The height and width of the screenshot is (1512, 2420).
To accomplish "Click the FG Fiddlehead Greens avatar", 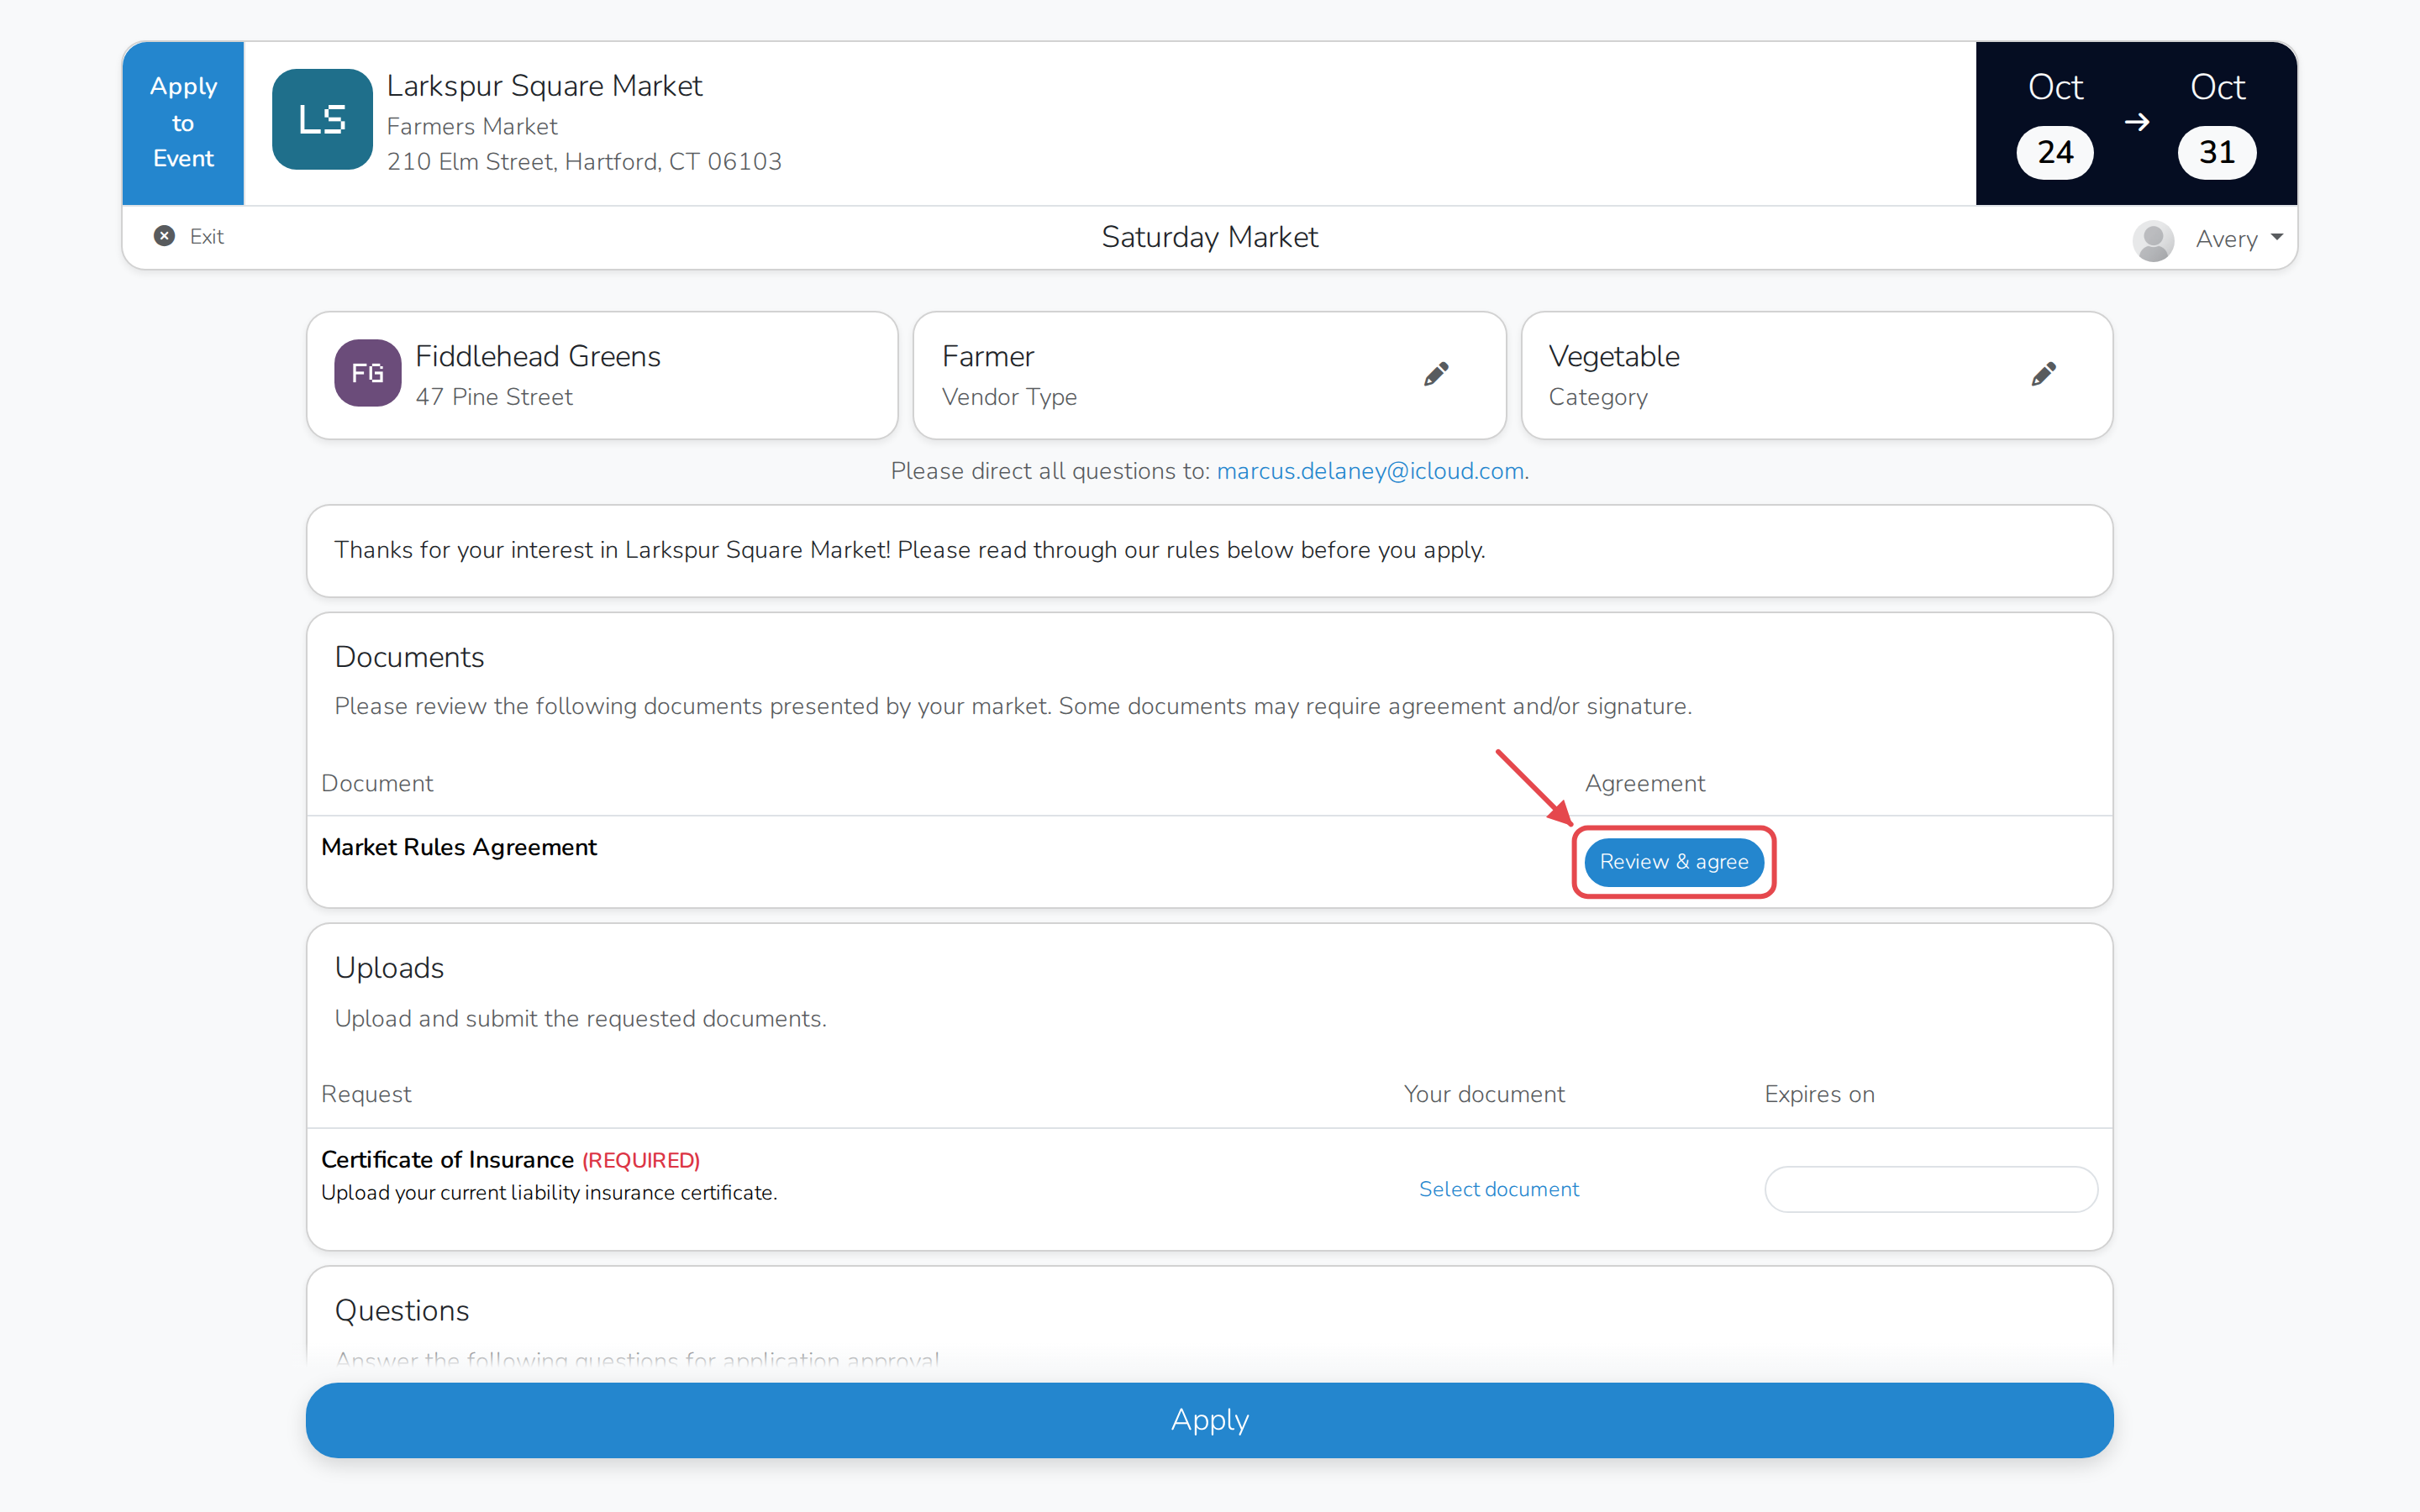I will [x=368, y=373].
